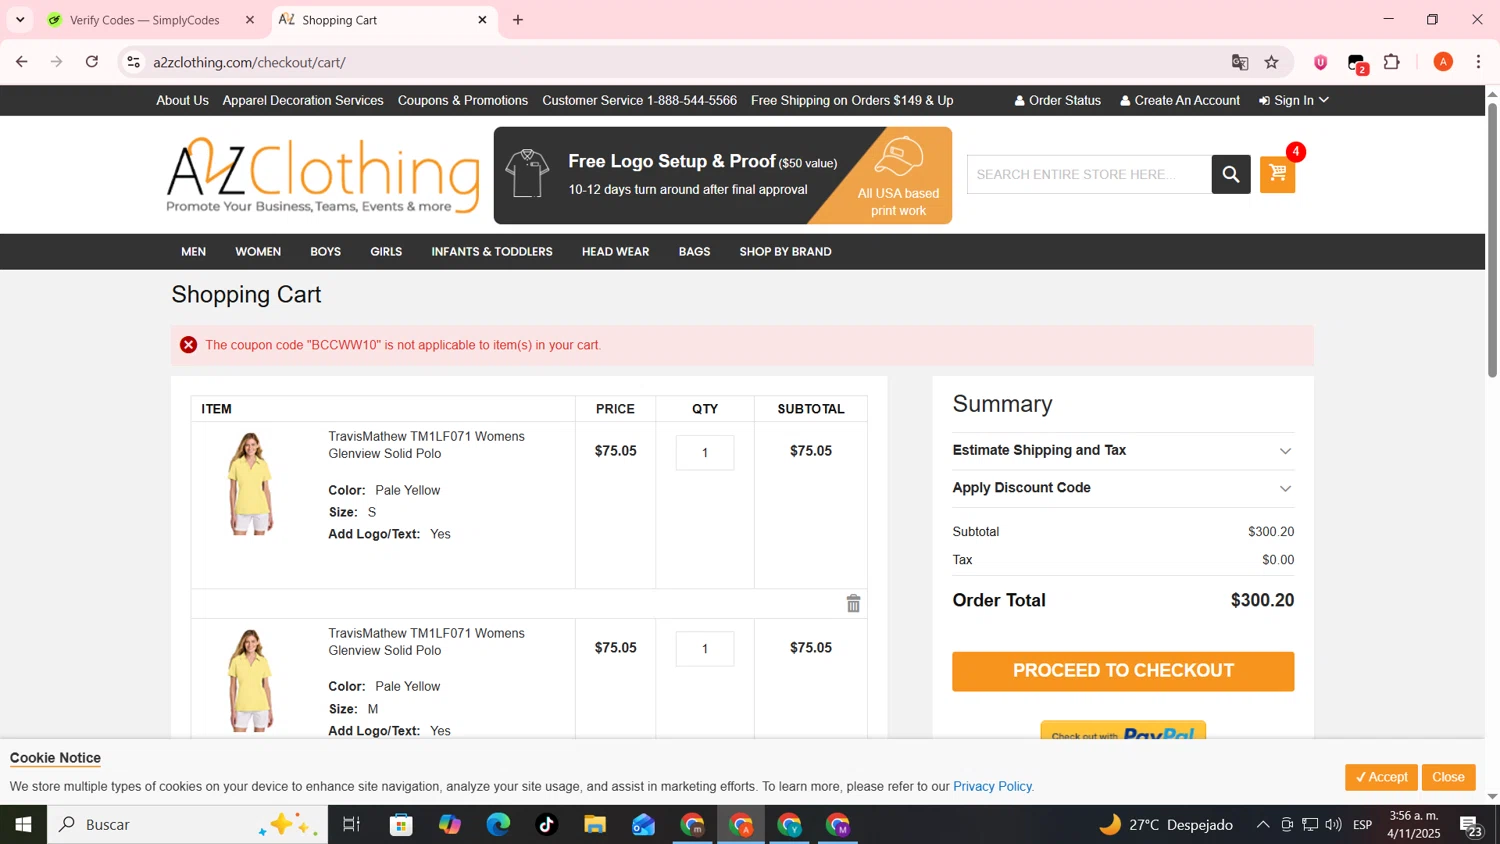Click Create An Account link
The height and width of the screenshot is (844, 1500).
click(x=1180, y=100)
